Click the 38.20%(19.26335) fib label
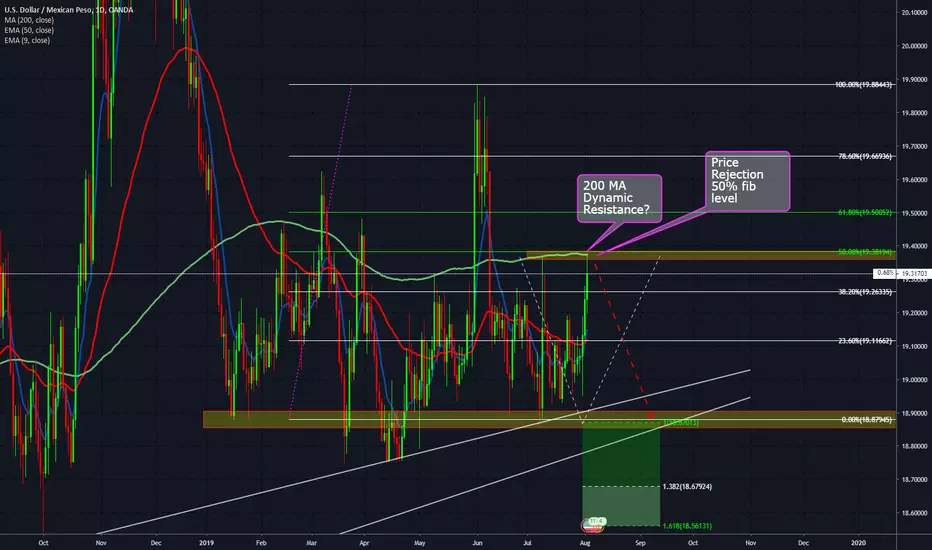Image resolution: width=932 pixels, height=550 pixels. pos(865,291)
